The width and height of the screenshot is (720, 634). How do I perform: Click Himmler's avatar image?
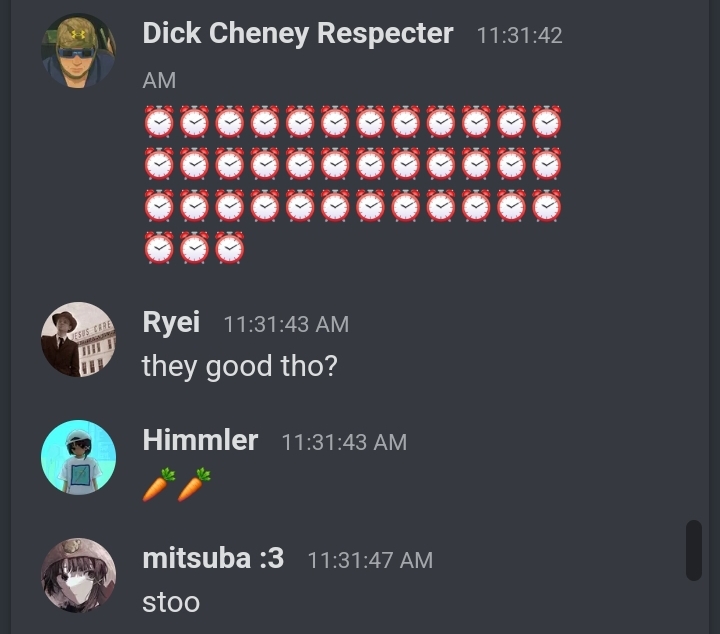coord(79,457)
